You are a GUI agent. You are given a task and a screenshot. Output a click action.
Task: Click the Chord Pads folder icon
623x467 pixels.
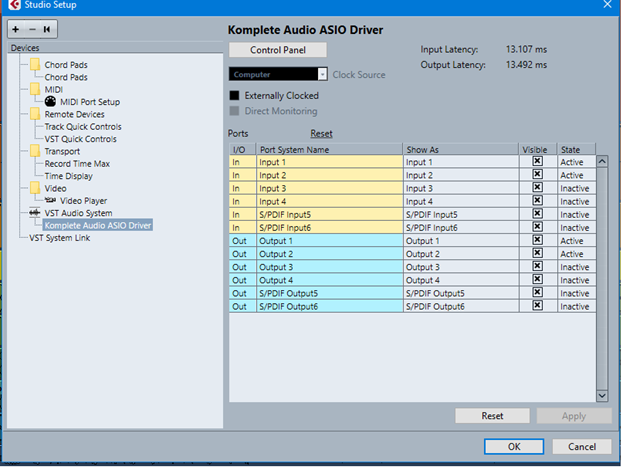click(35, 64)
